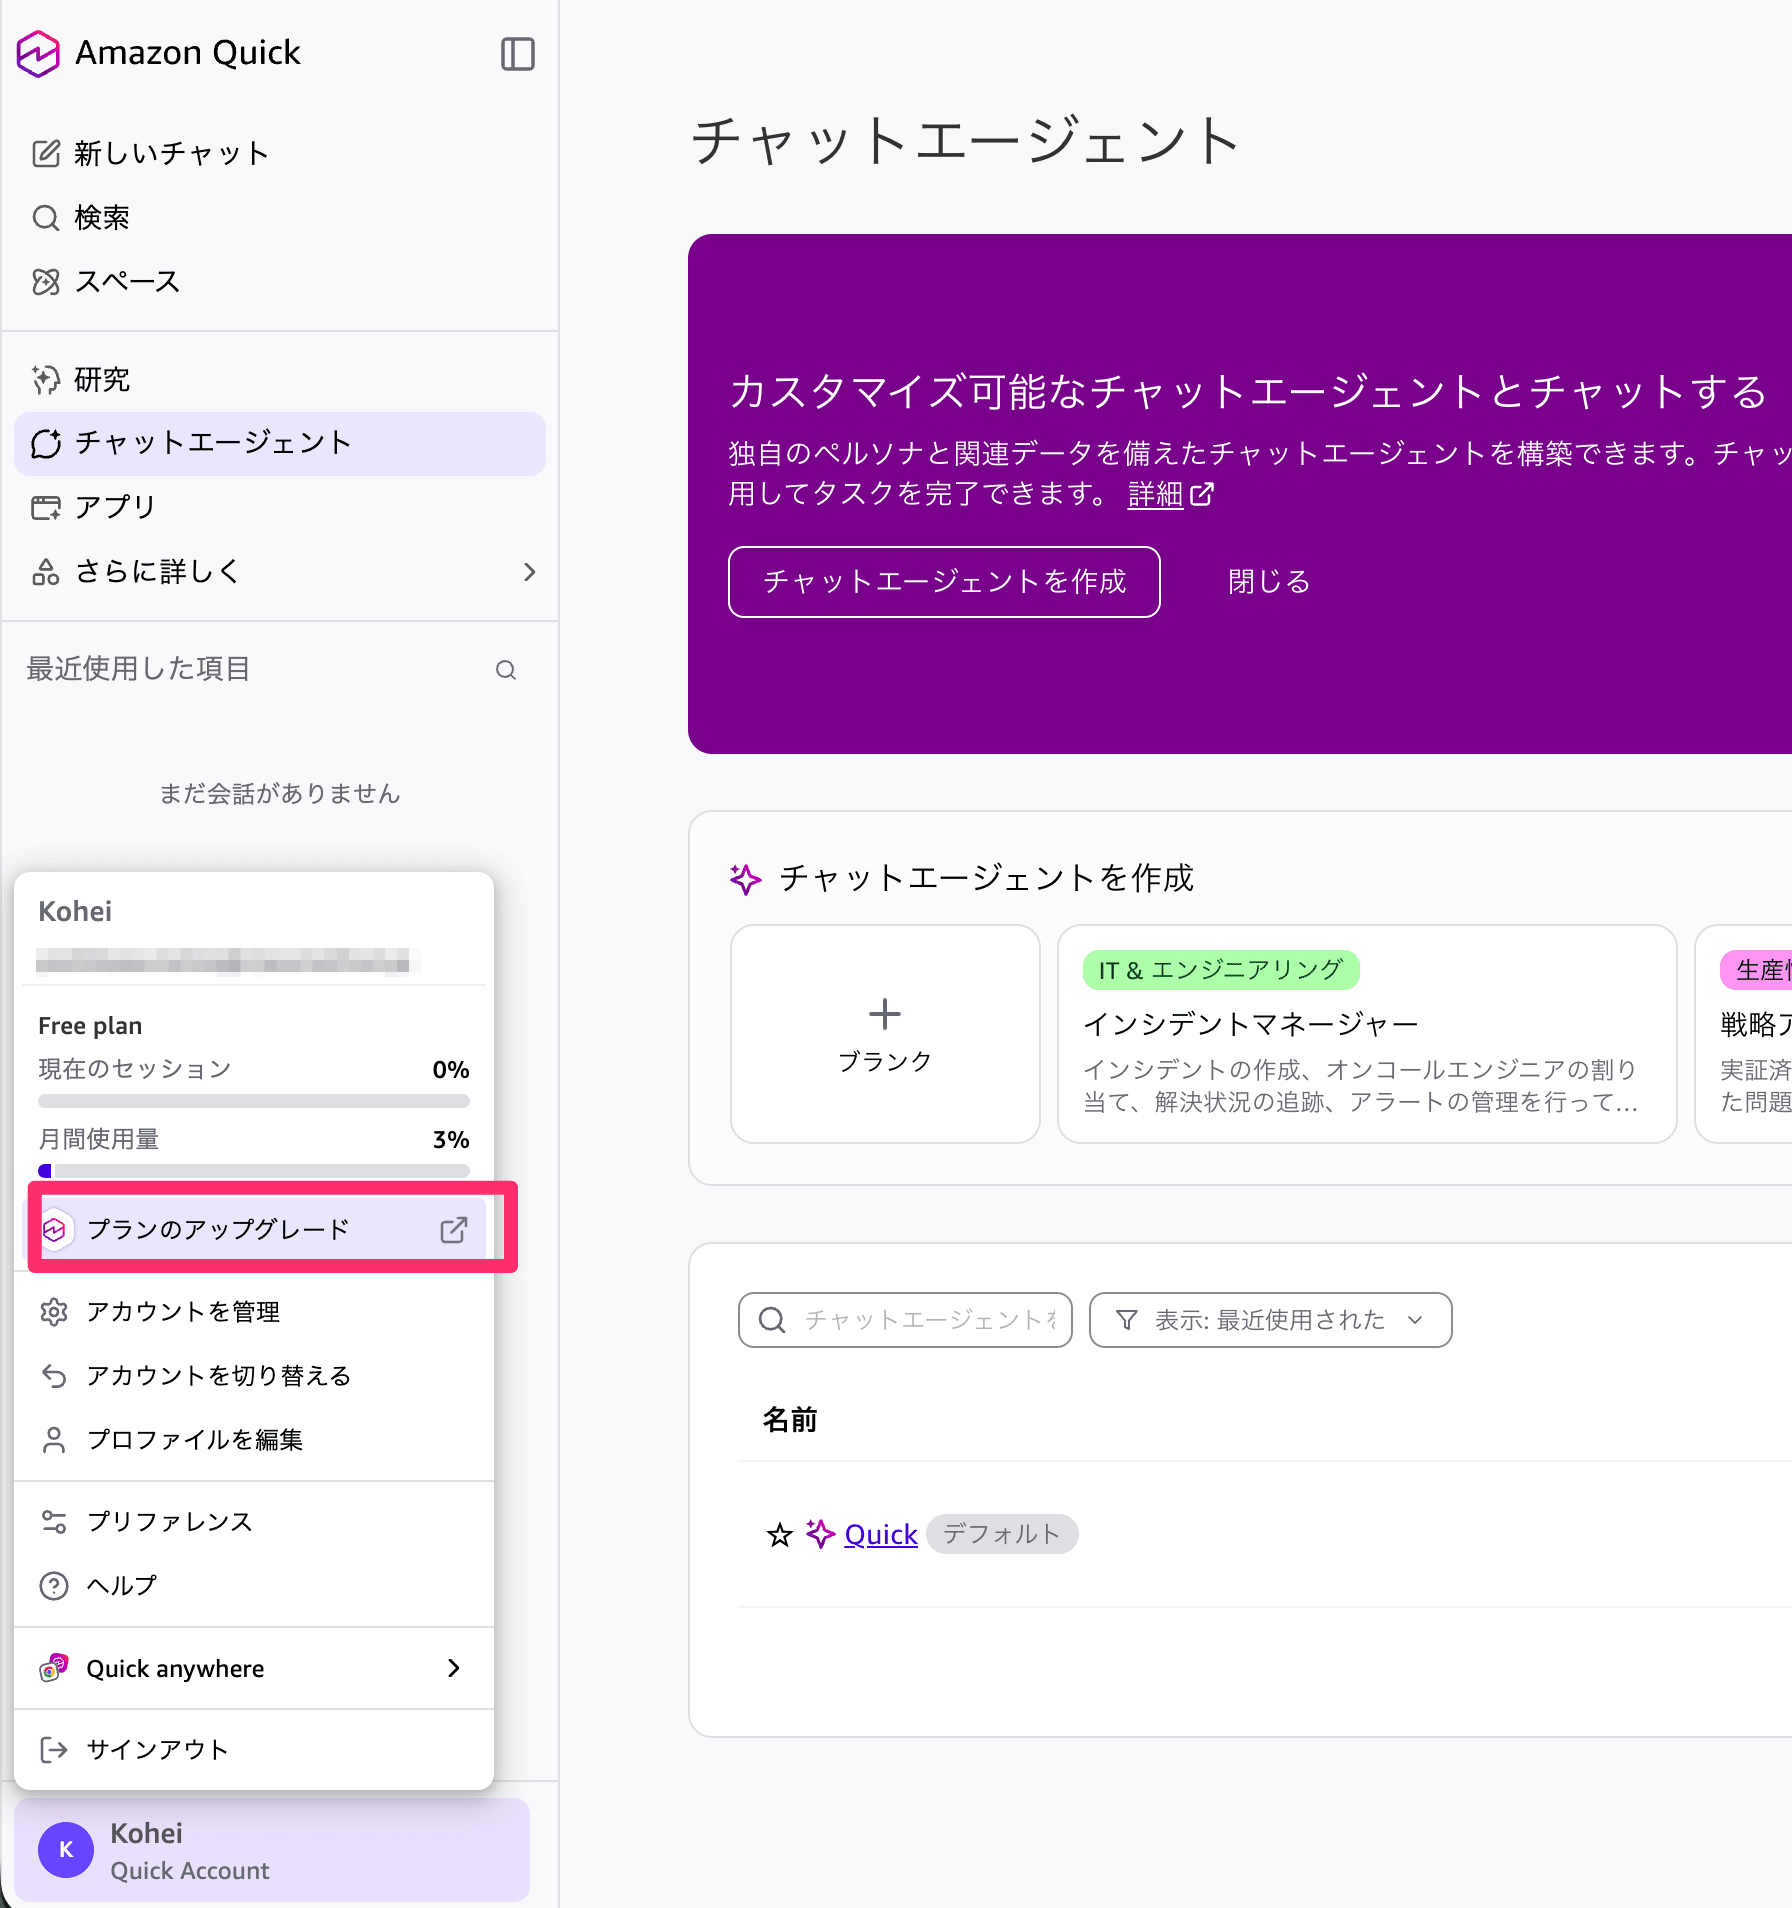Click the まだ会話がありません text

[280, 794]
